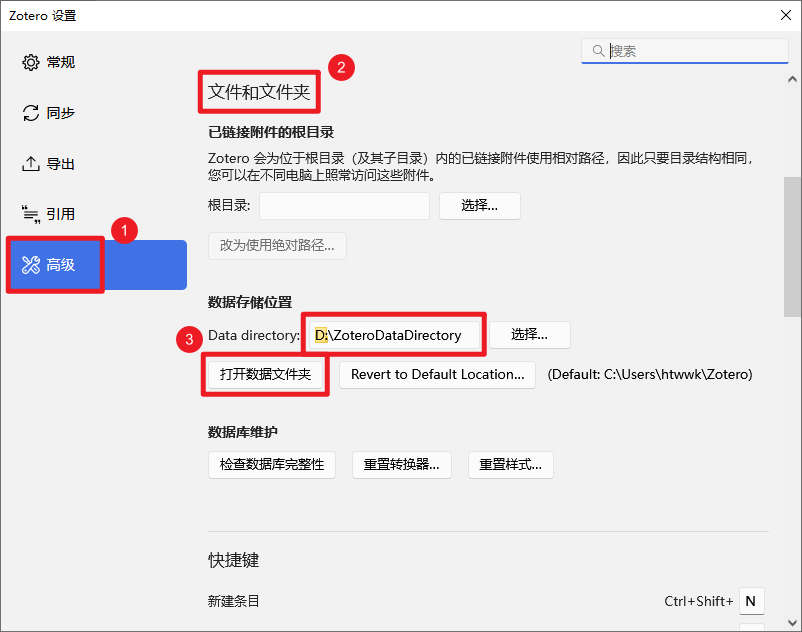The image size is (802, 632).
Task: Click the magnifier icon in the search box
Action: pyautogui.click(x=597, y=50)
